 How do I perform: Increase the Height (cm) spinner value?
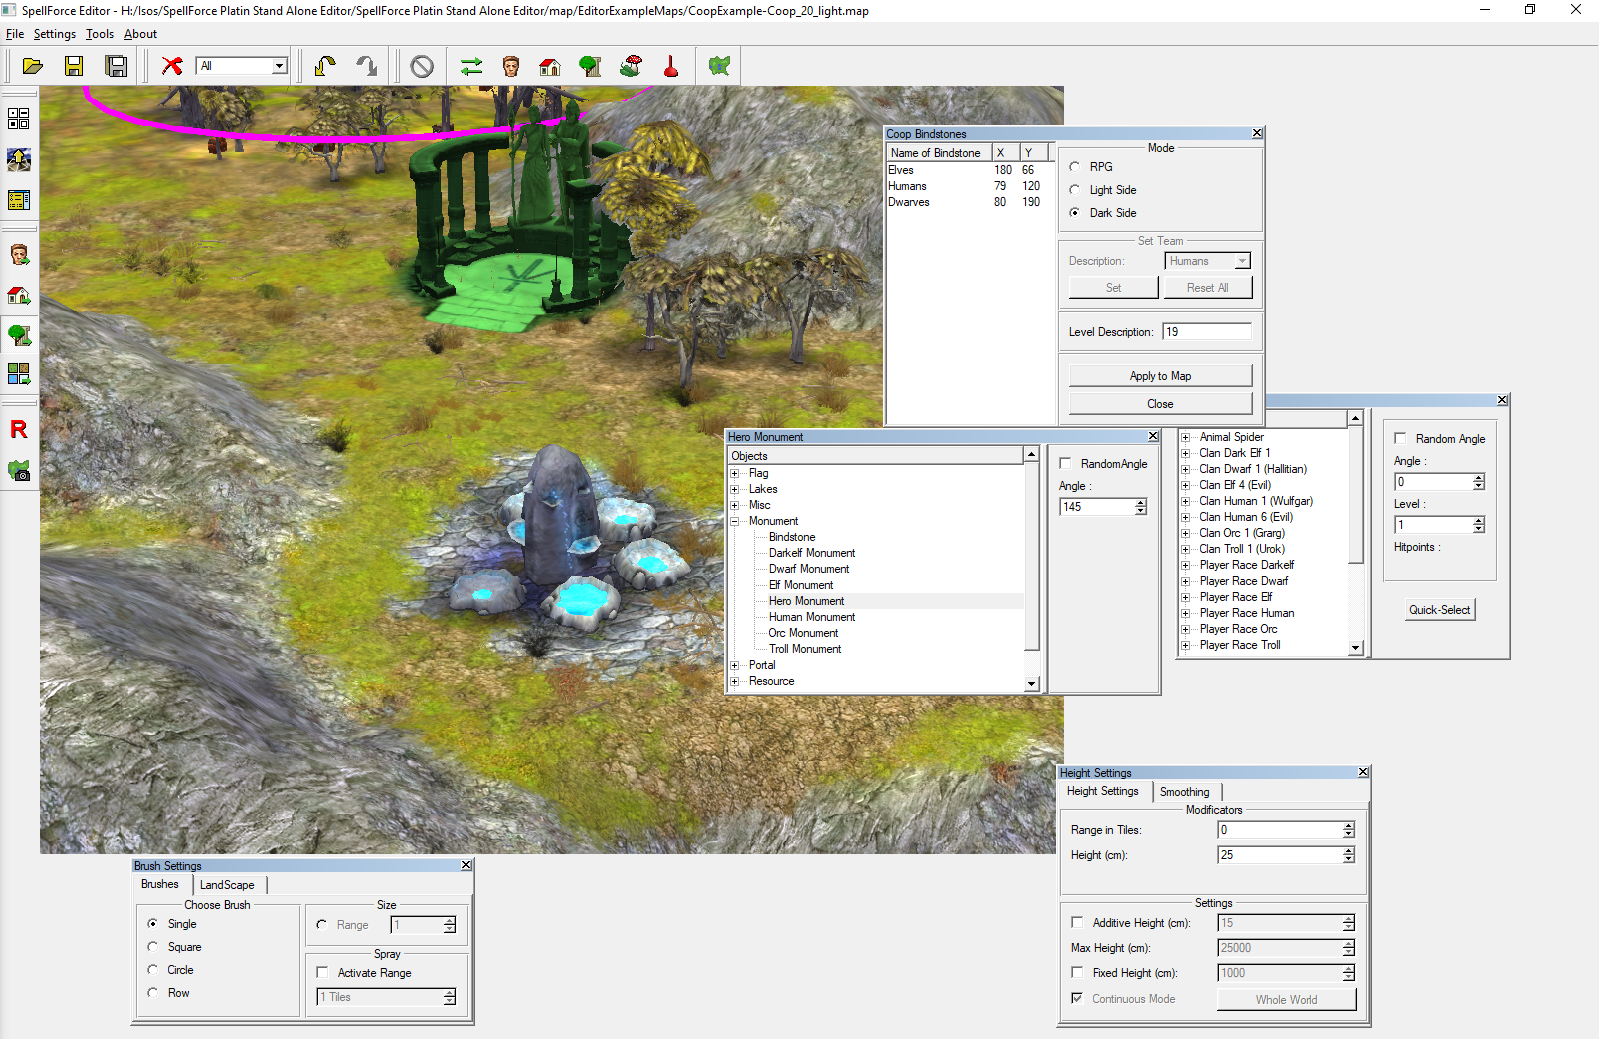1349,851
